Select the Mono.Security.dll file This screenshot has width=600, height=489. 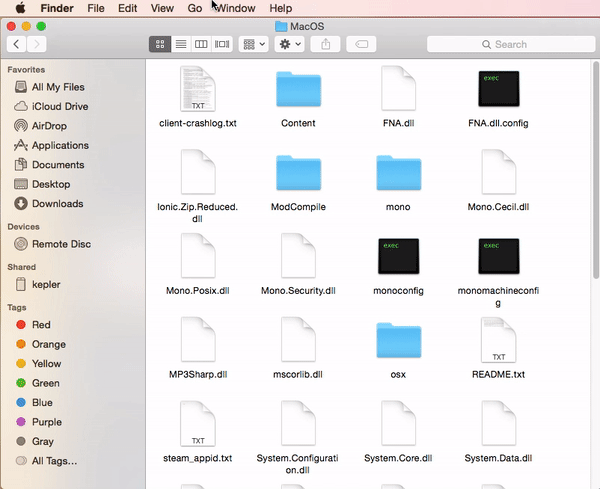point(298,256)
